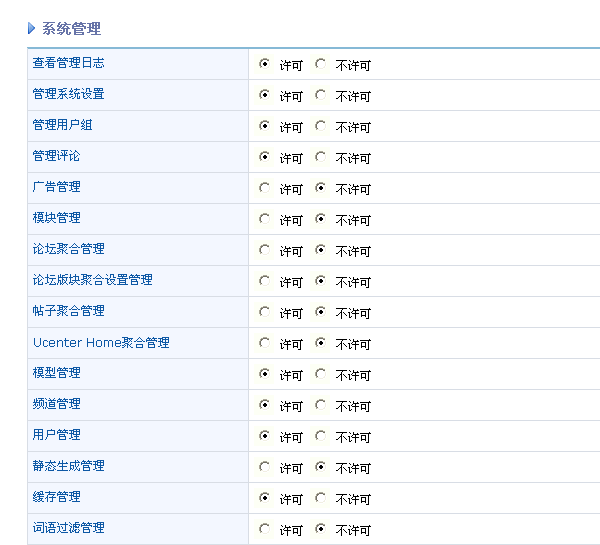The width and height of the screenshot is (600, 545).
Task: Choose 不许可 for 管理用户组
Action: tap(320, 126)
